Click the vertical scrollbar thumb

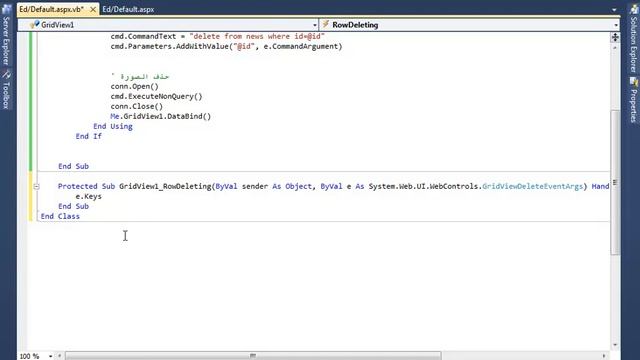[x=615, y=182]
